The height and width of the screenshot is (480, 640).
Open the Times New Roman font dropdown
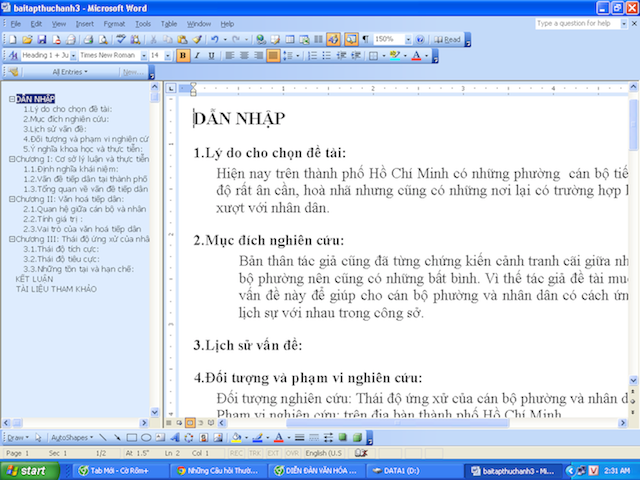(144, 56)
